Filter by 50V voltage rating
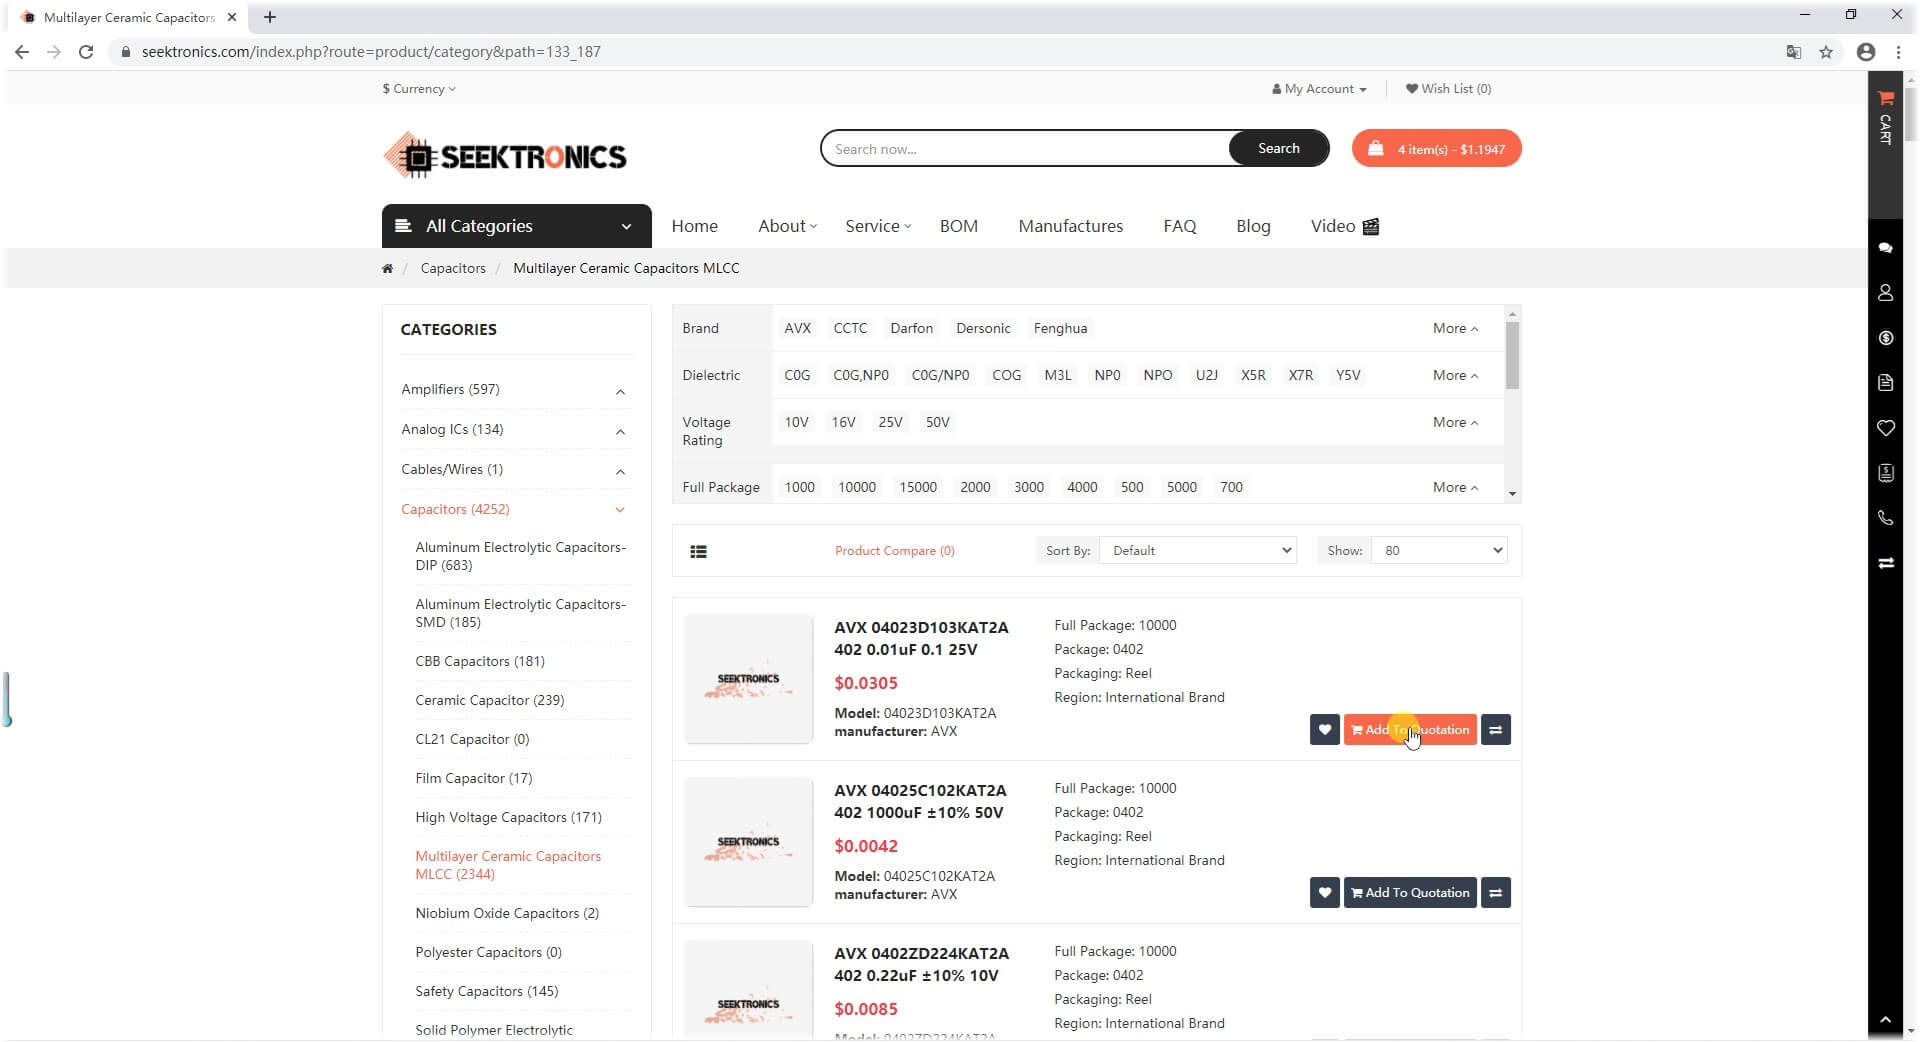This screenshot has width=1920, height=1042. click(x=937, y=422)
